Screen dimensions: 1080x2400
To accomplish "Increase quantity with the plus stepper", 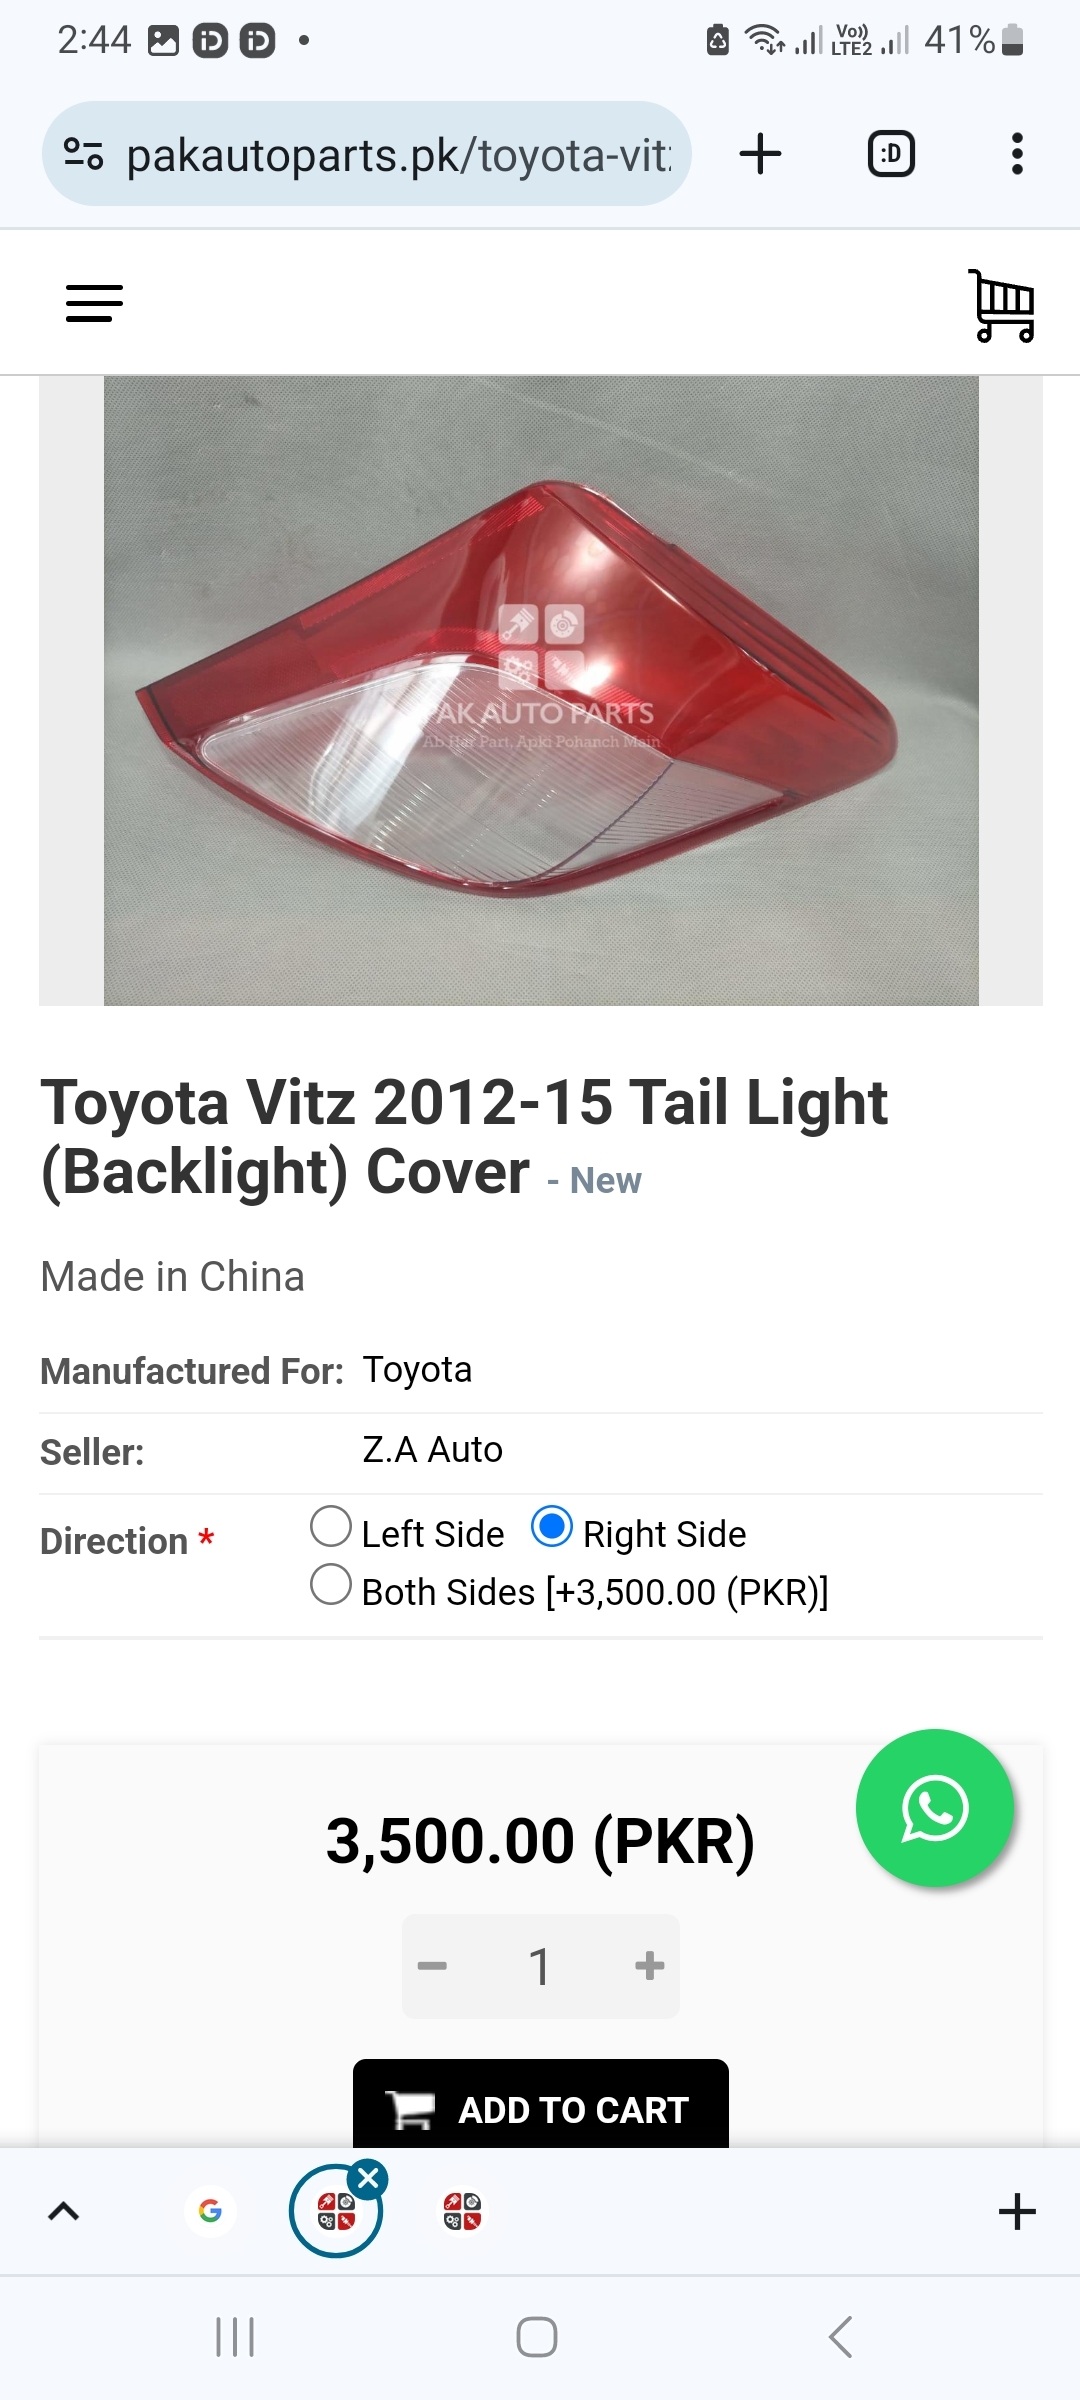I will [649, 1966].
